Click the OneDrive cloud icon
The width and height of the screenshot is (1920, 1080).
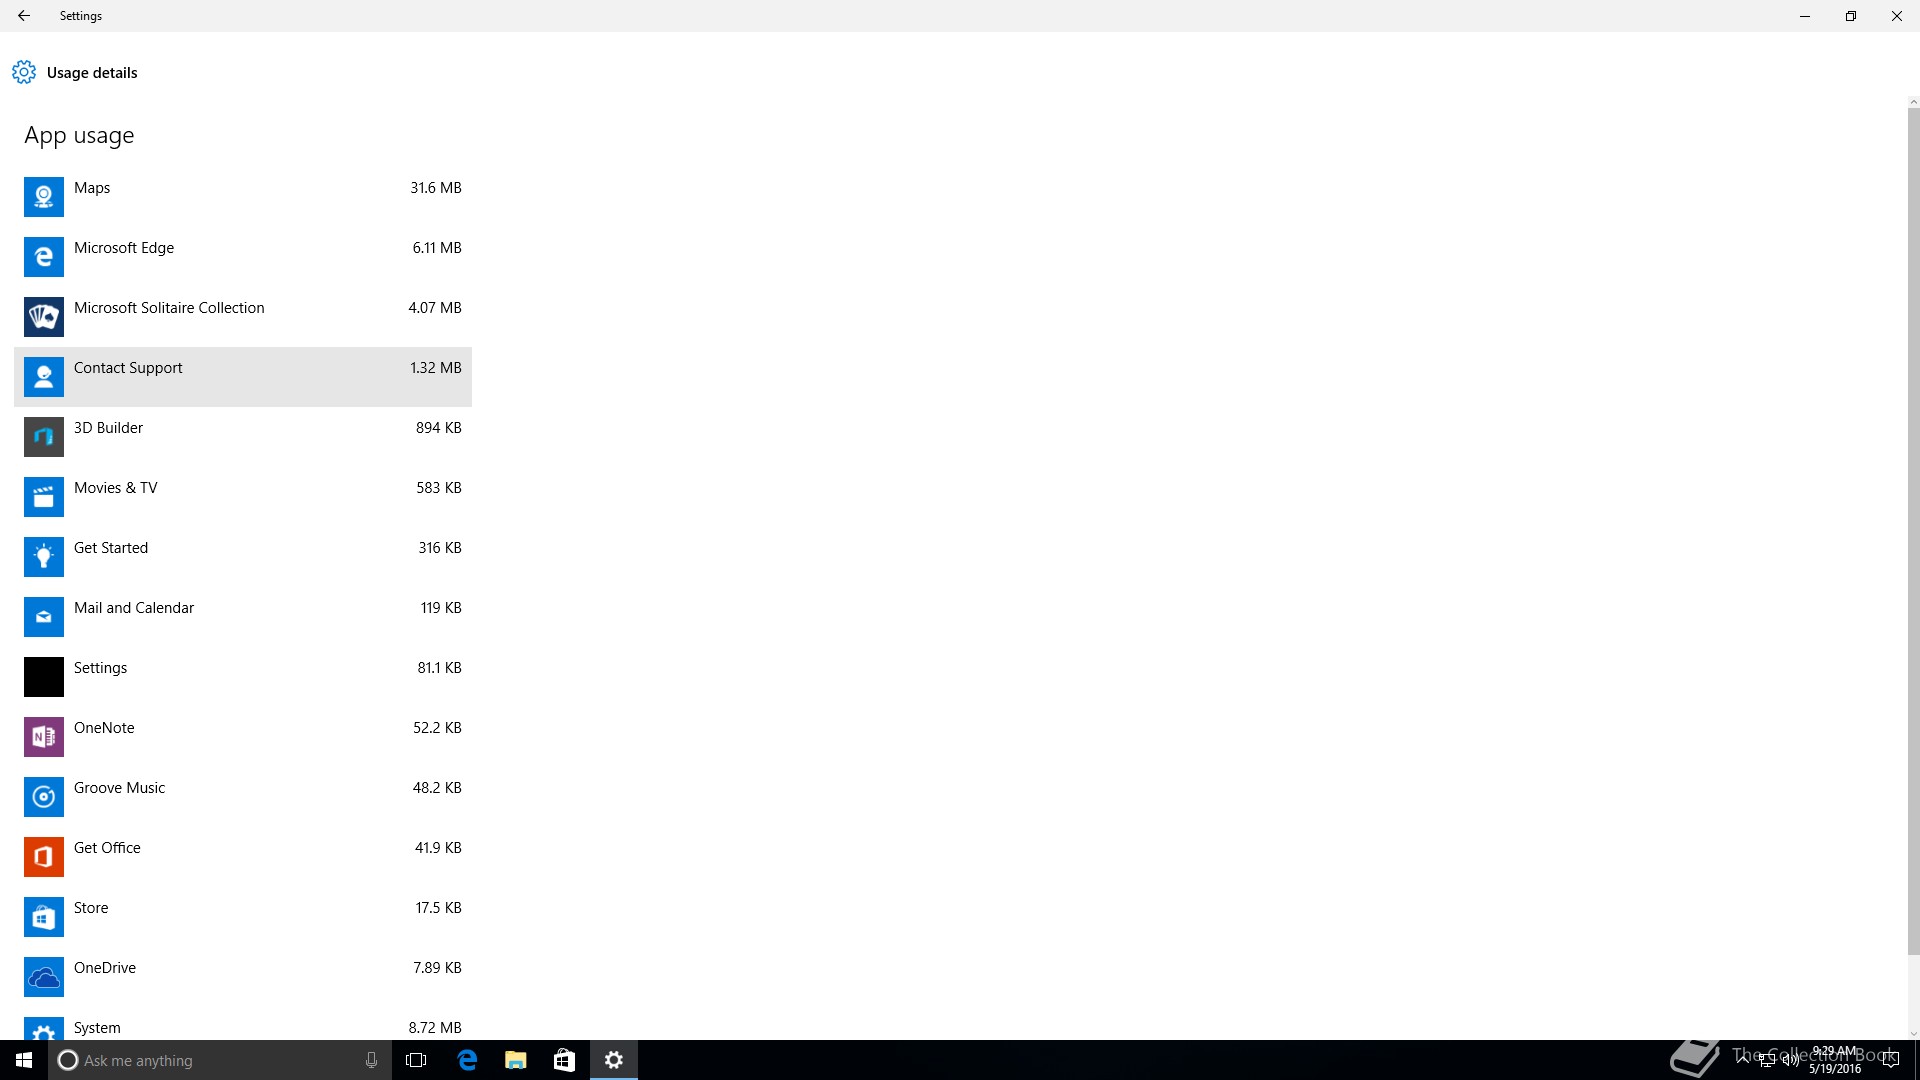click(43, 977)
